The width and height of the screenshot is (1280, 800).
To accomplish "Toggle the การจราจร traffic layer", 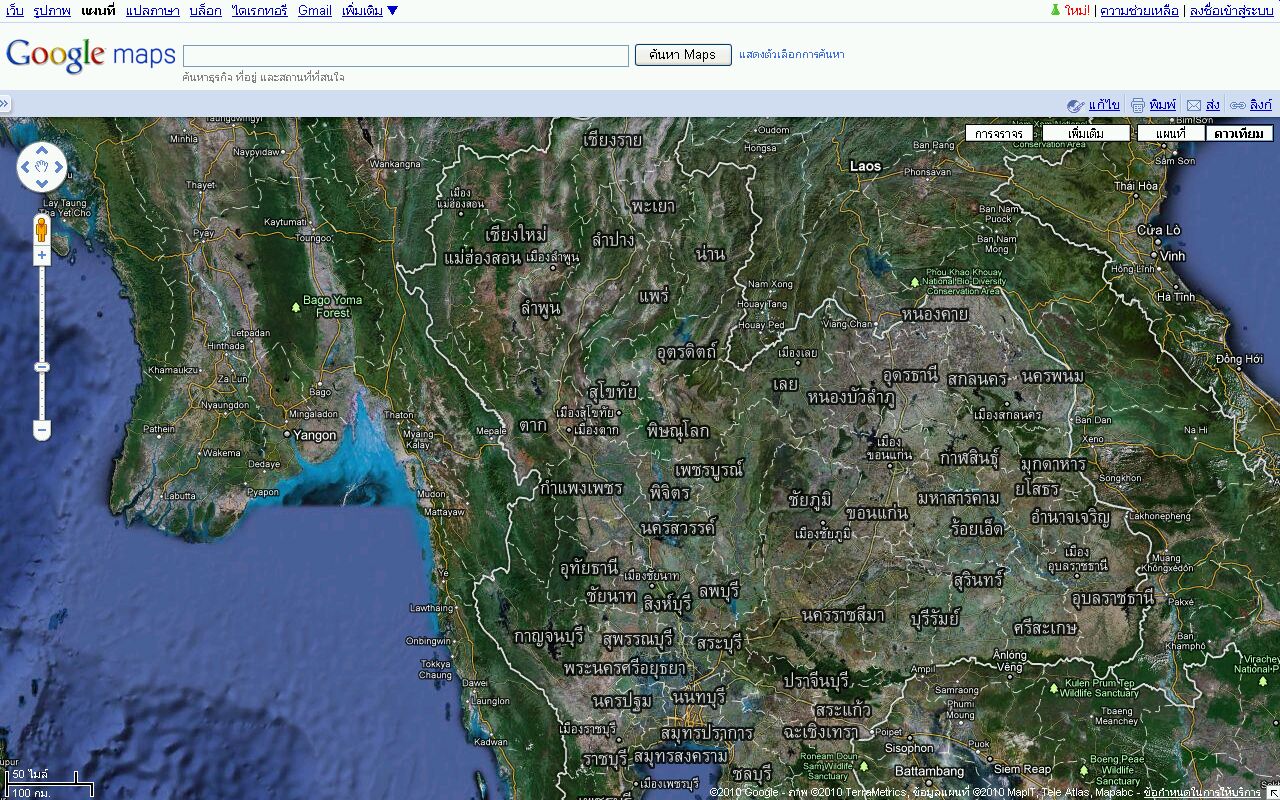I will click(999, 133).
